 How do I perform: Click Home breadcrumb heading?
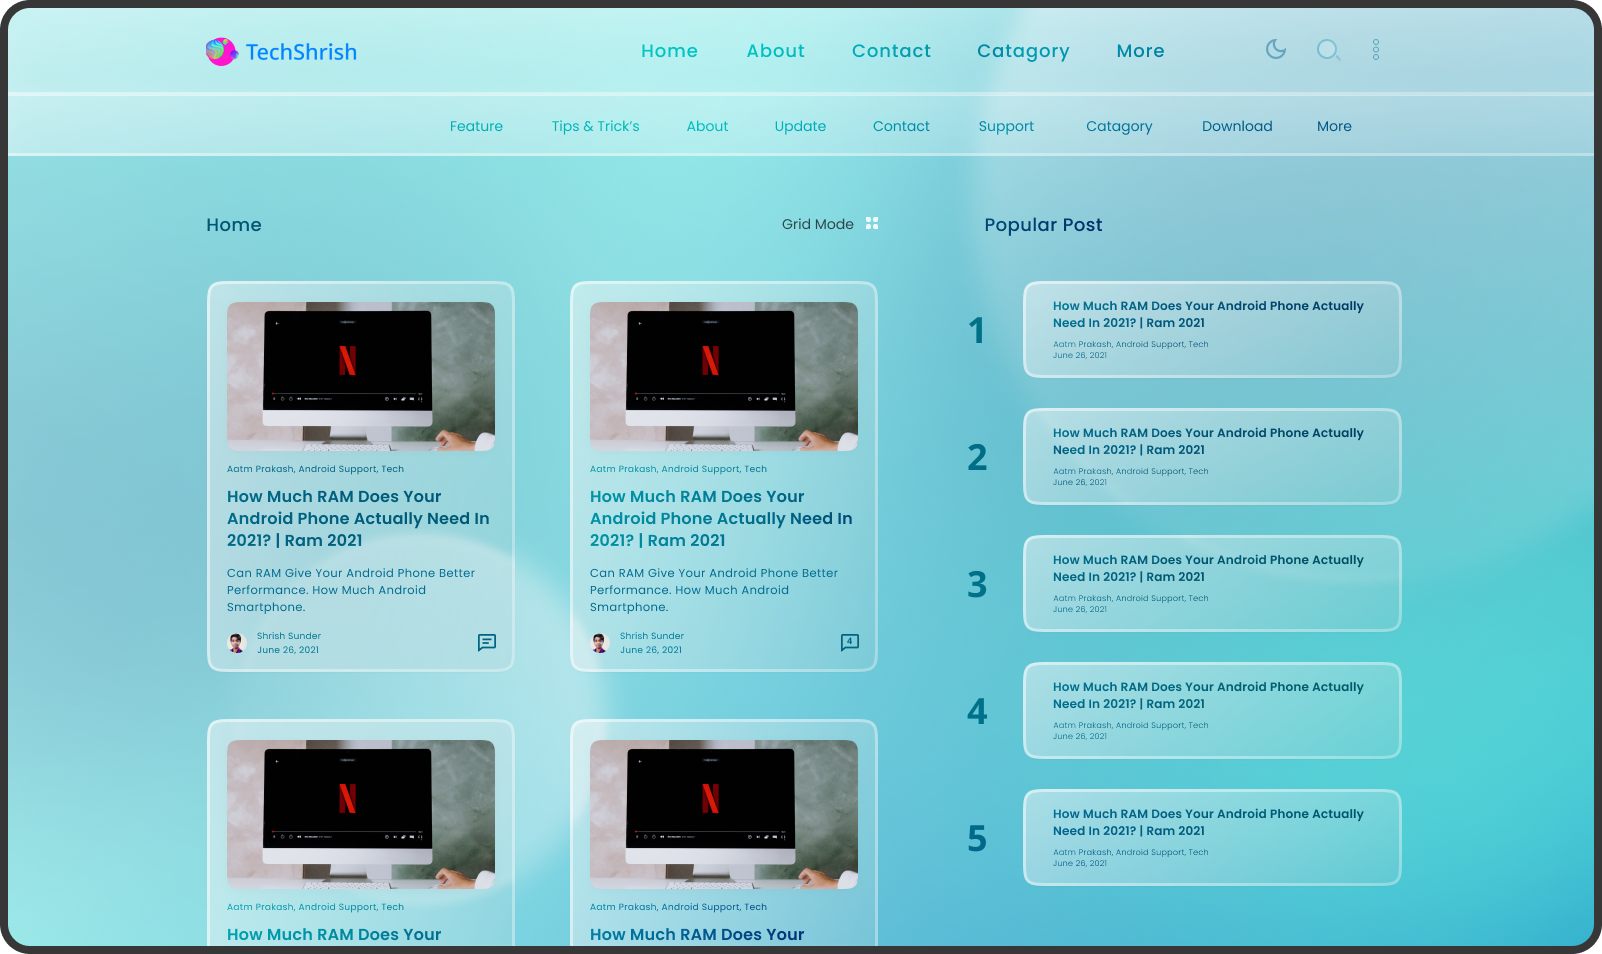point(234,225)
